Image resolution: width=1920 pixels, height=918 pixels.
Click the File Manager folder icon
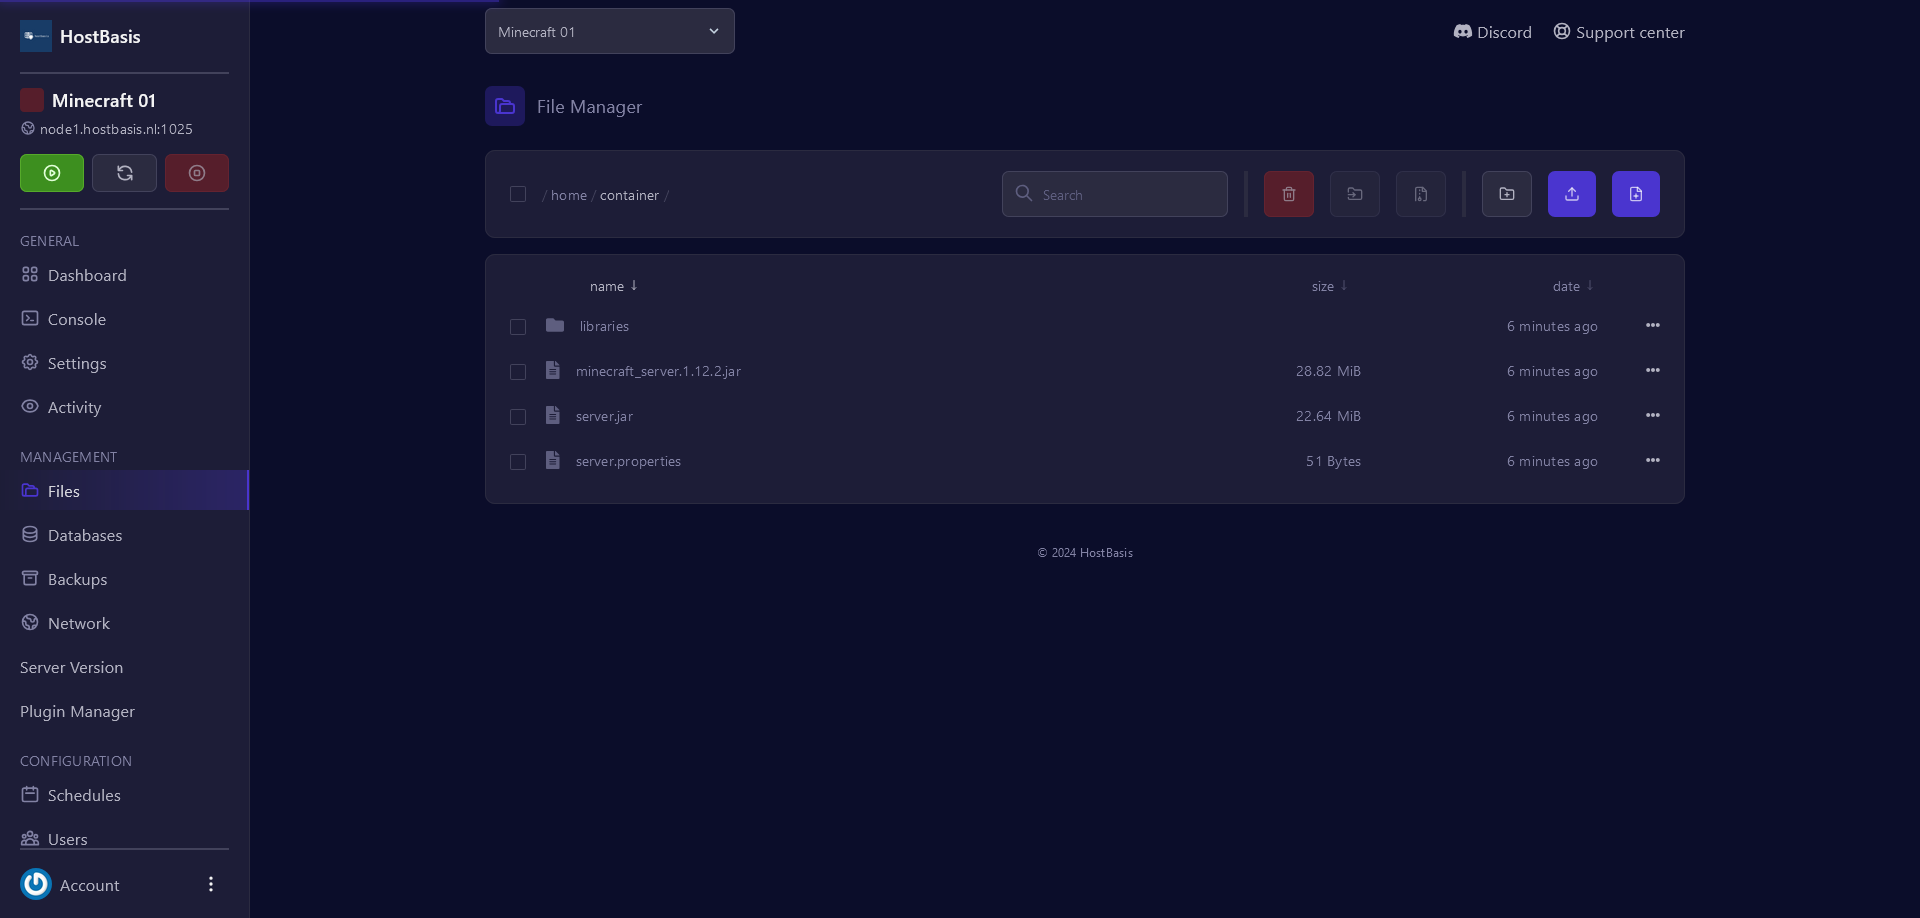click(505, 106)
